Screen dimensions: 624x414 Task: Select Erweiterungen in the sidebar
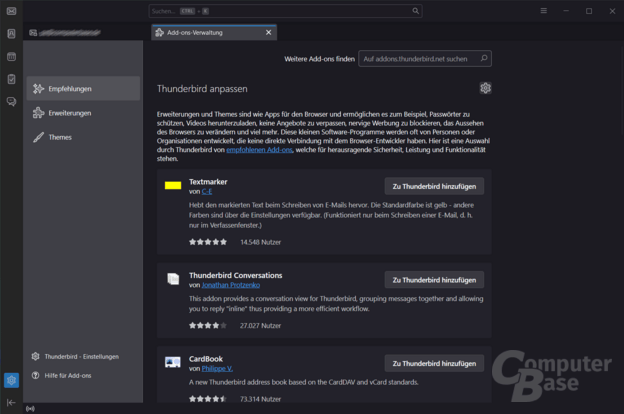(83, 113)
